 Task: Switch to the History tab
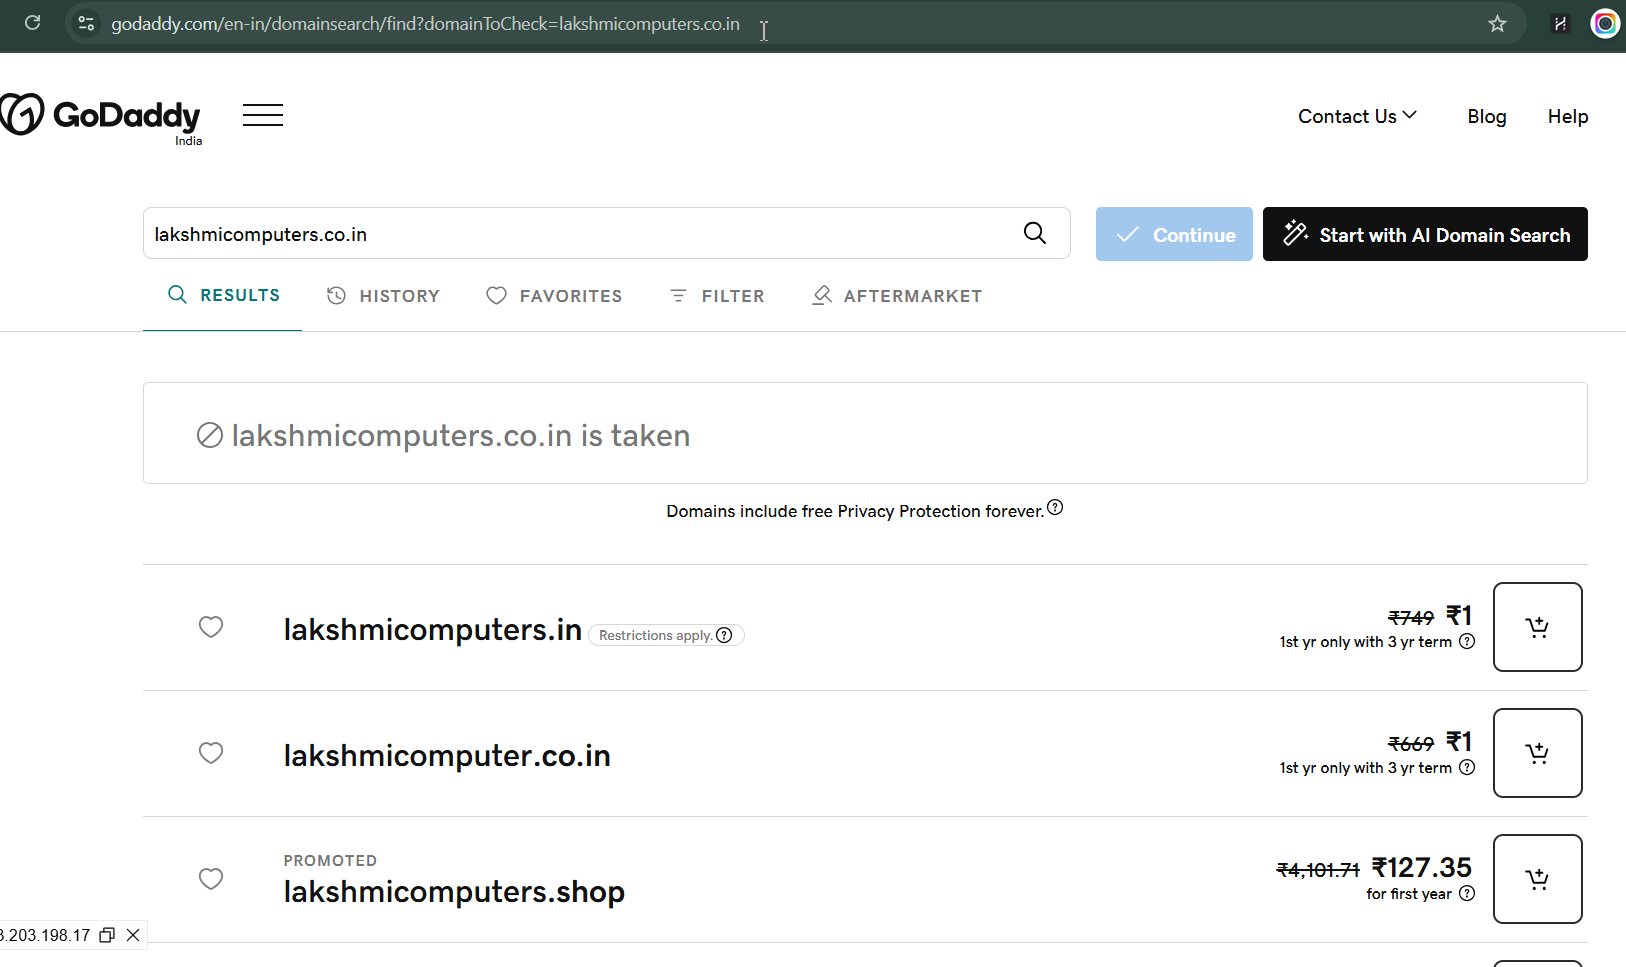pos(384,296)
